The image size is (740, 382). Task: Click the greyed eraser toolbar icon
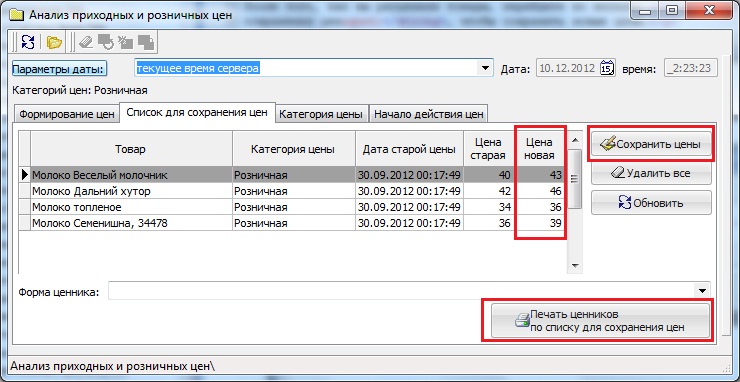click(86, 42)
